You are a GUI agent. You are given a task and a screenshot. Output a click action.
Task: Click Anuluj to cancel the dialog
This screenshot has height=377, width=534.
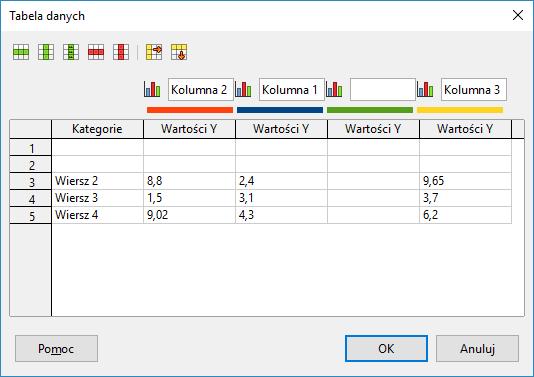click(x=477, y=348)
